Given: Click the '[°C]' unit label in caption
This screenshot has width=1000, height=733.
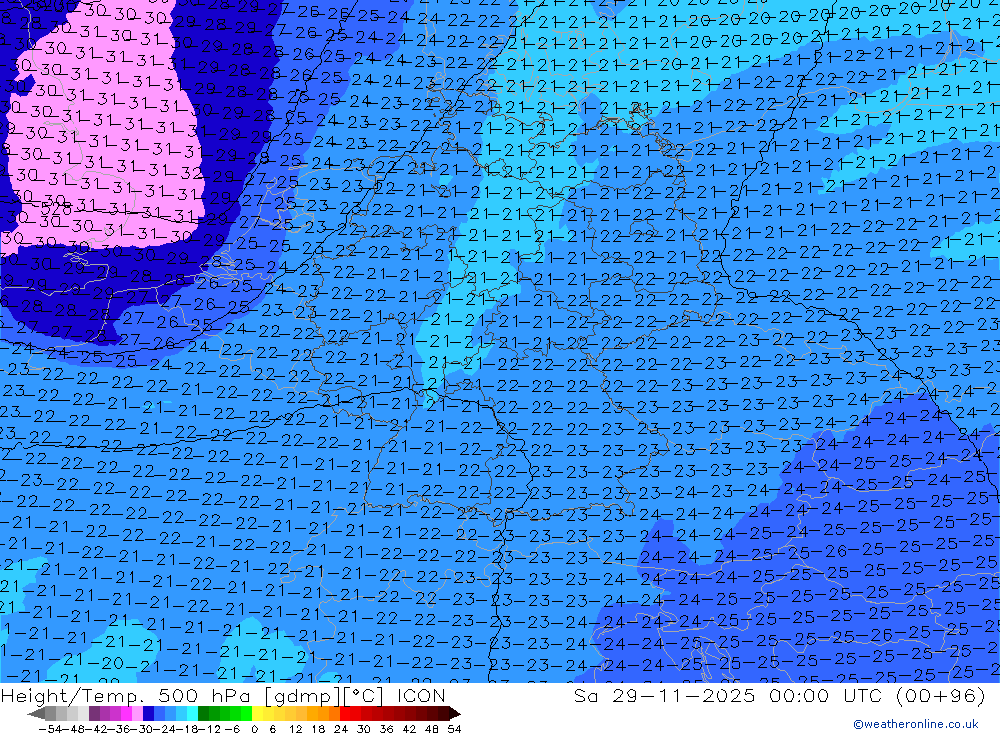Looking at the screenshot, I should click(363, 695).
